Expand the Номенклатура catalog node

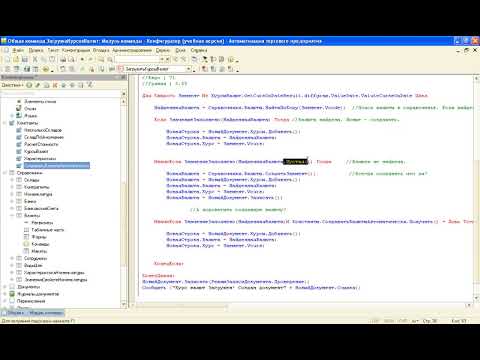12,194
